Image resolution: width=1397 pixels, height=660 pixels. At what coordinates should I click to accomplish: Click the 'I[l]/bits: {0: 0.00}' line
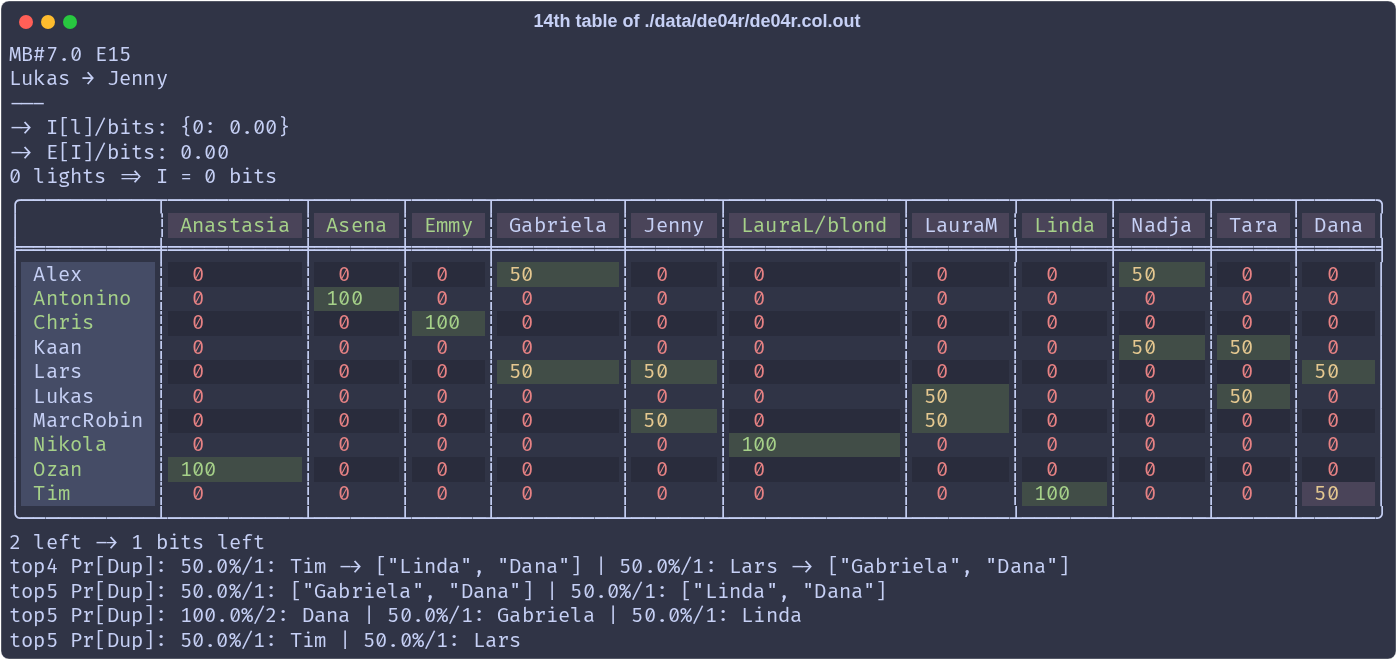(x=150, y=127)
